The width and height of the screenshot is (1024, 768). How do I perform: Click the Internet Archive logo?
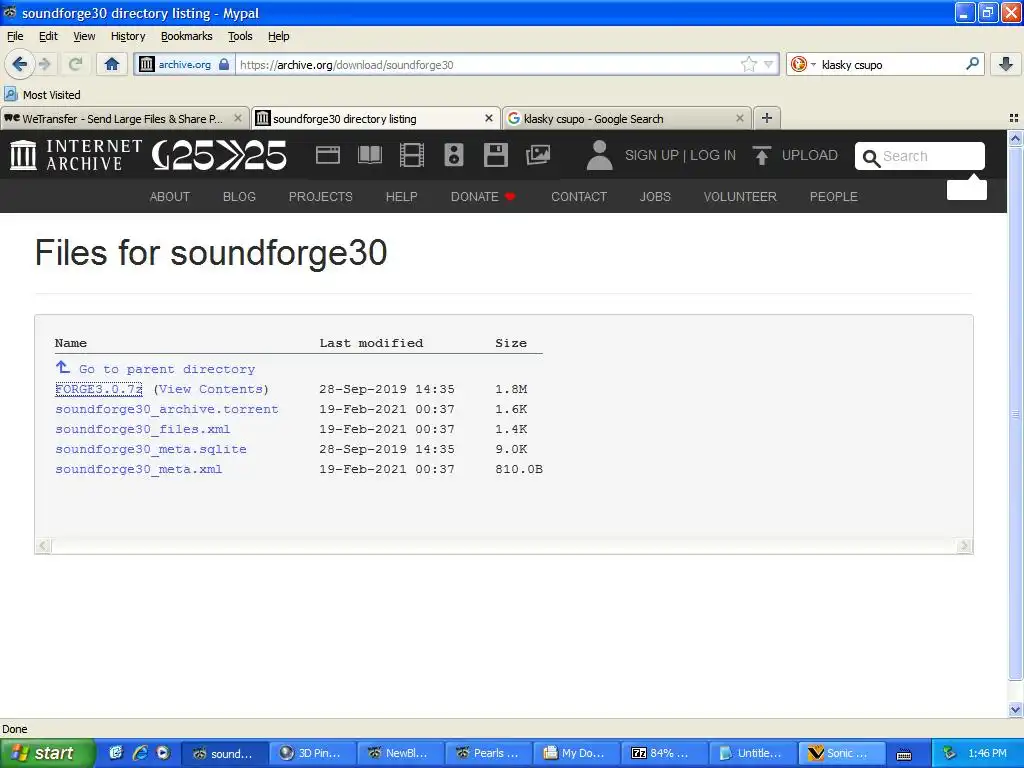pyautogui.click(x=76, y=155)
